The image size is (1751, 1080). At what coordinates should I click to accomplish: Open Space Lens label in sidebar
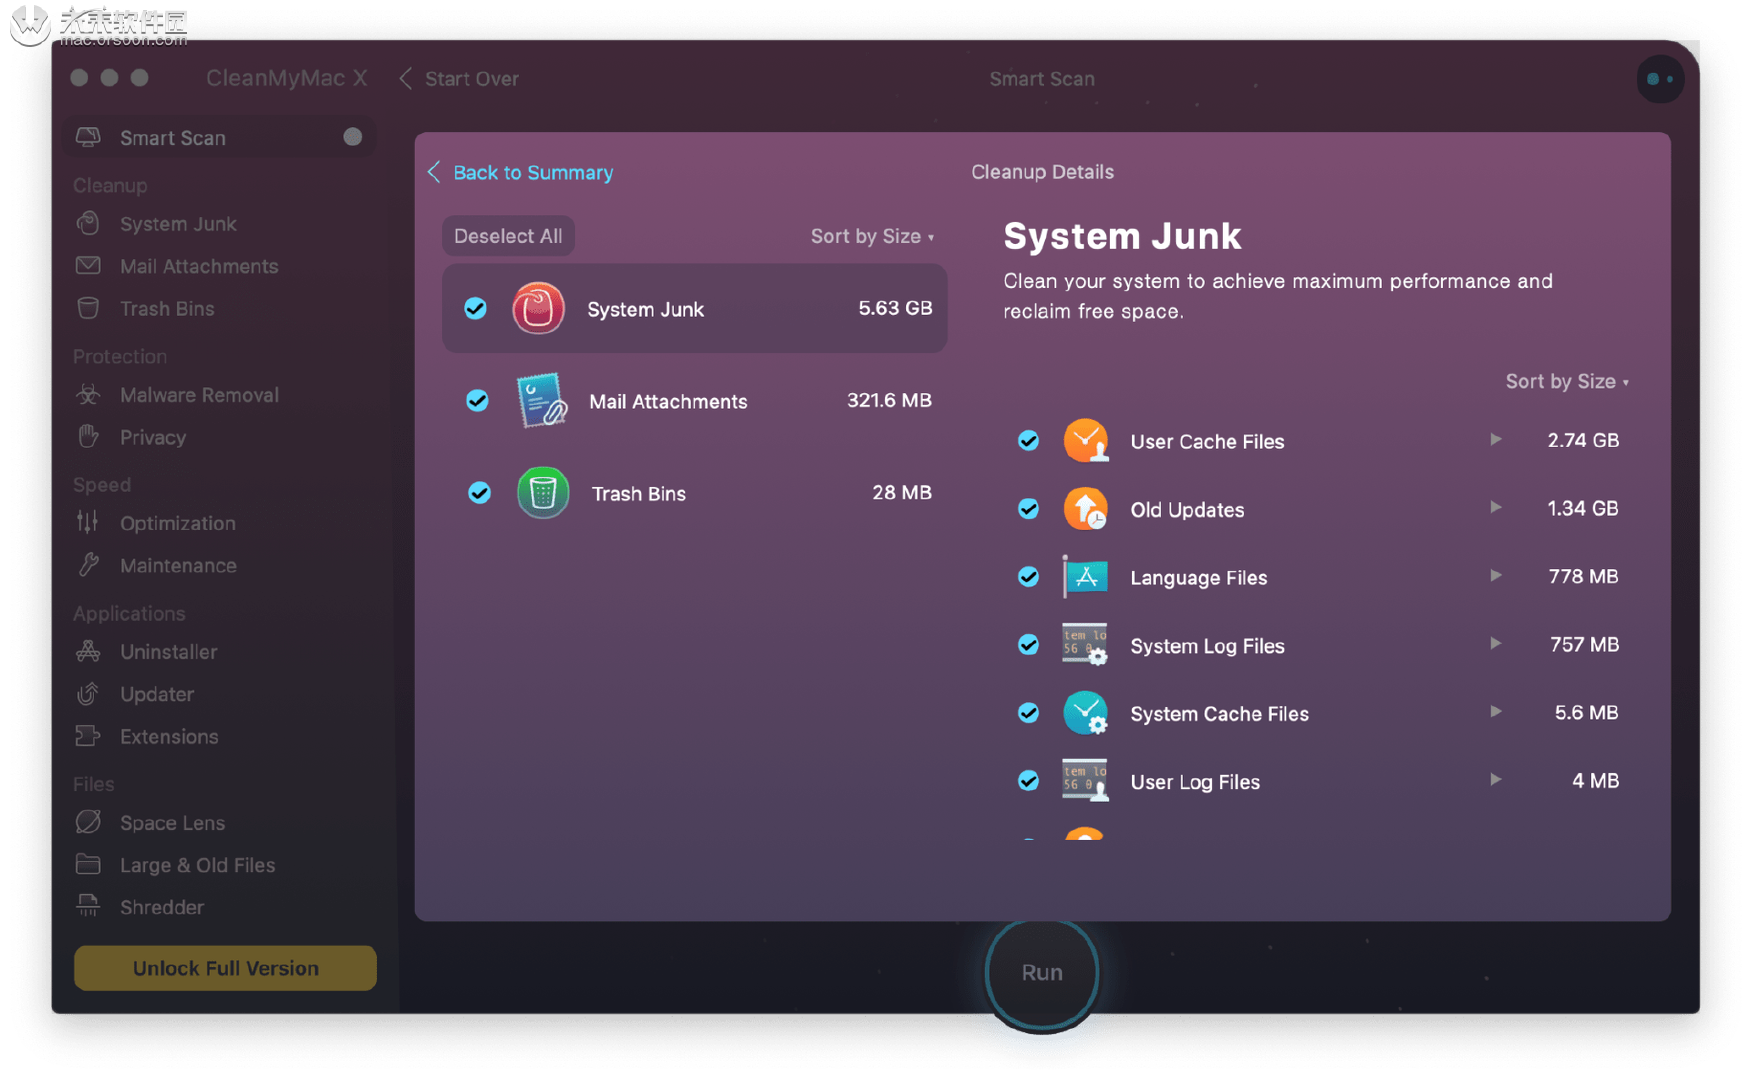tap(172, 823)
